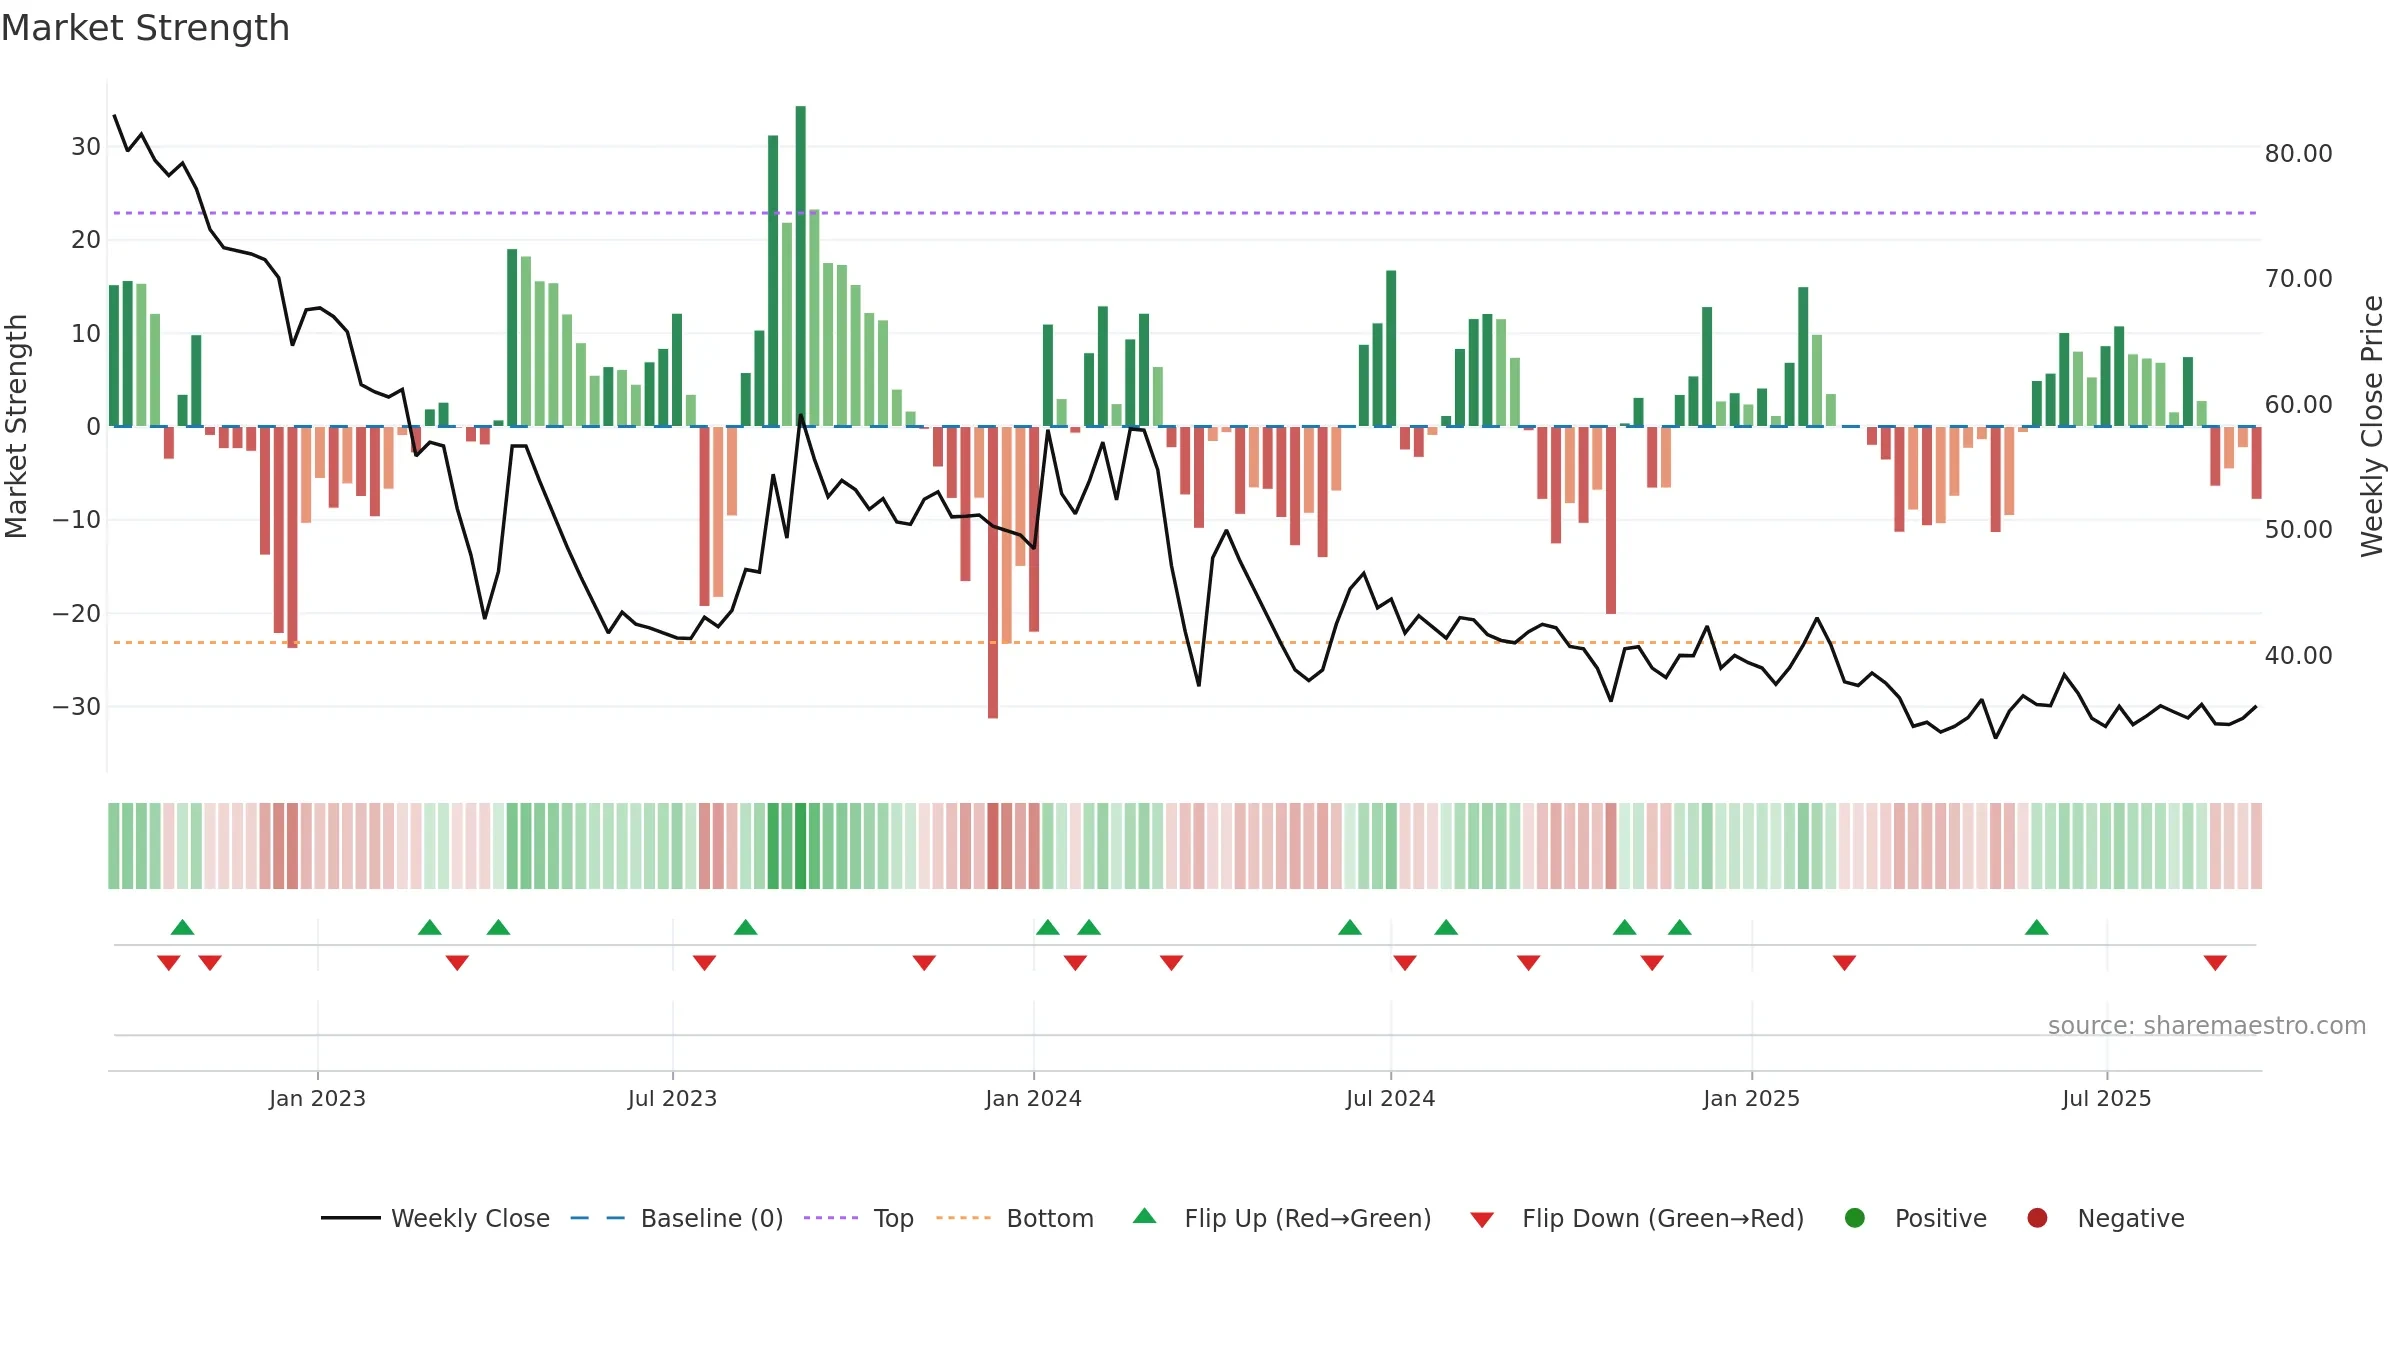Screen dimensions: 2400x1350
Task: Click the green flip-up marker just before Jul 2025
Action: tap(2036, 927)
